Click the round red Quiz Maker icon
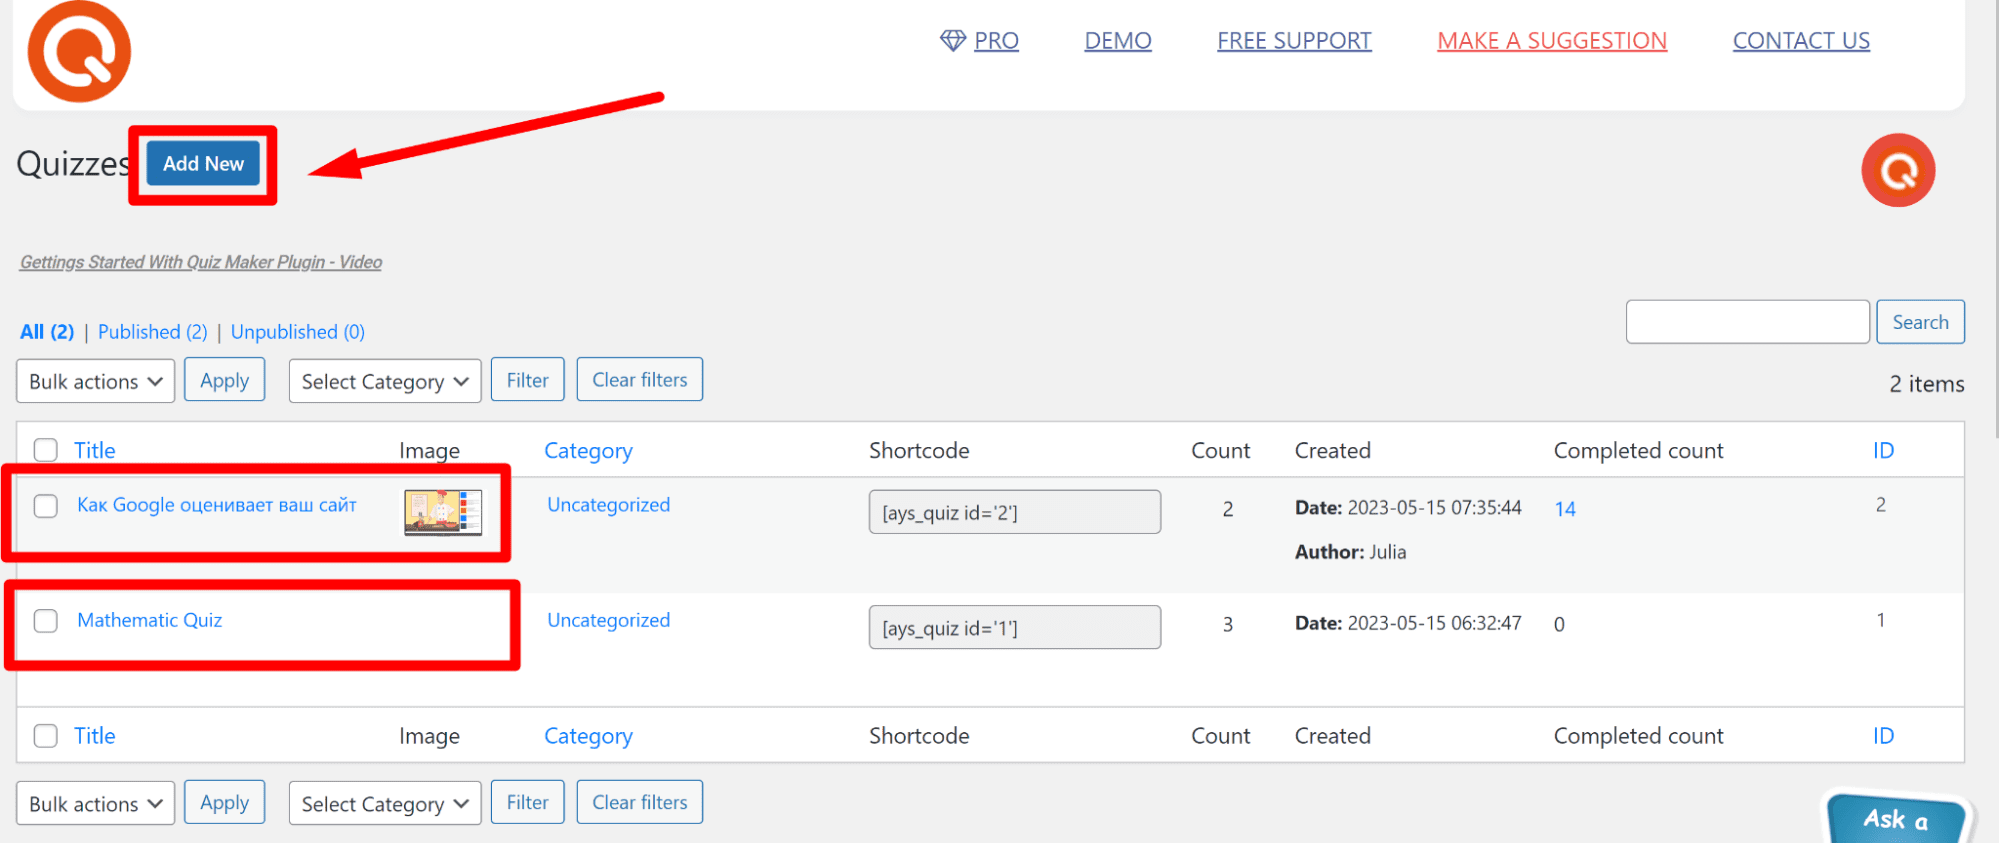This screenshot has width=1999, height=844. coord(1897,171)
